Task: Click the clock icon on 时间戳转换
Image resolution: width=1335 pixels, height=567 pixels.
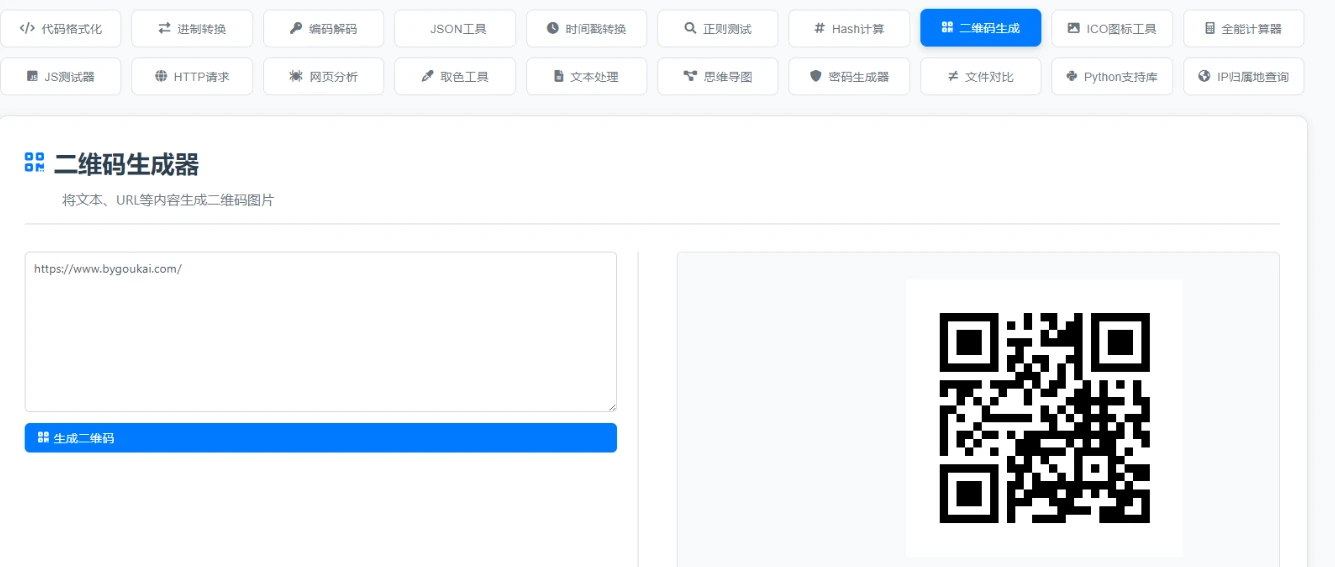Action: (553, 29)
